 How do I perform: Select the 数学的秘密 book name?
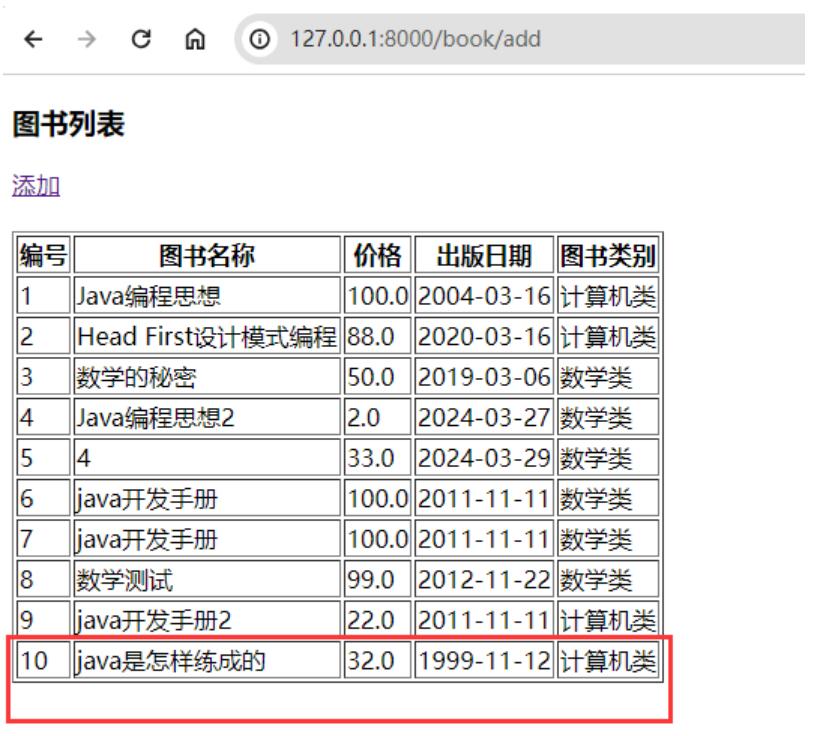136,377
